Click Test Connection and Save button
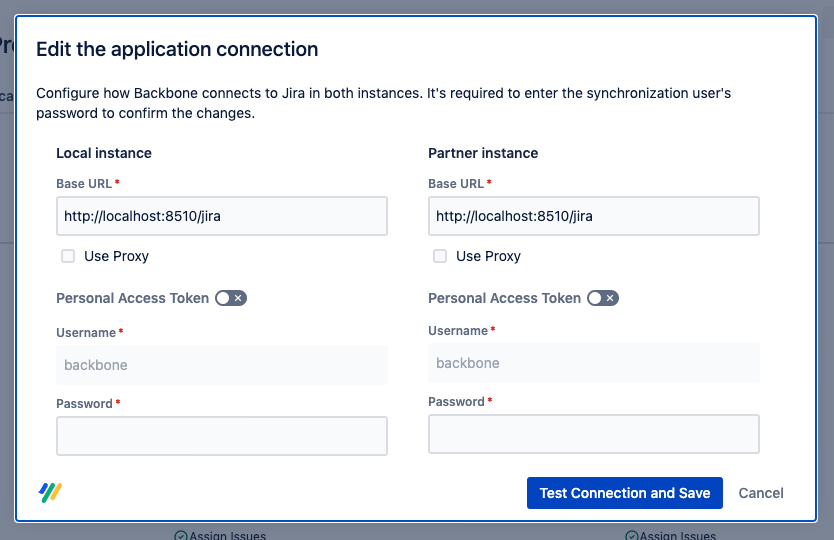Image resolution: width=834 pixels, height=540 pixels. click(624, 493)
